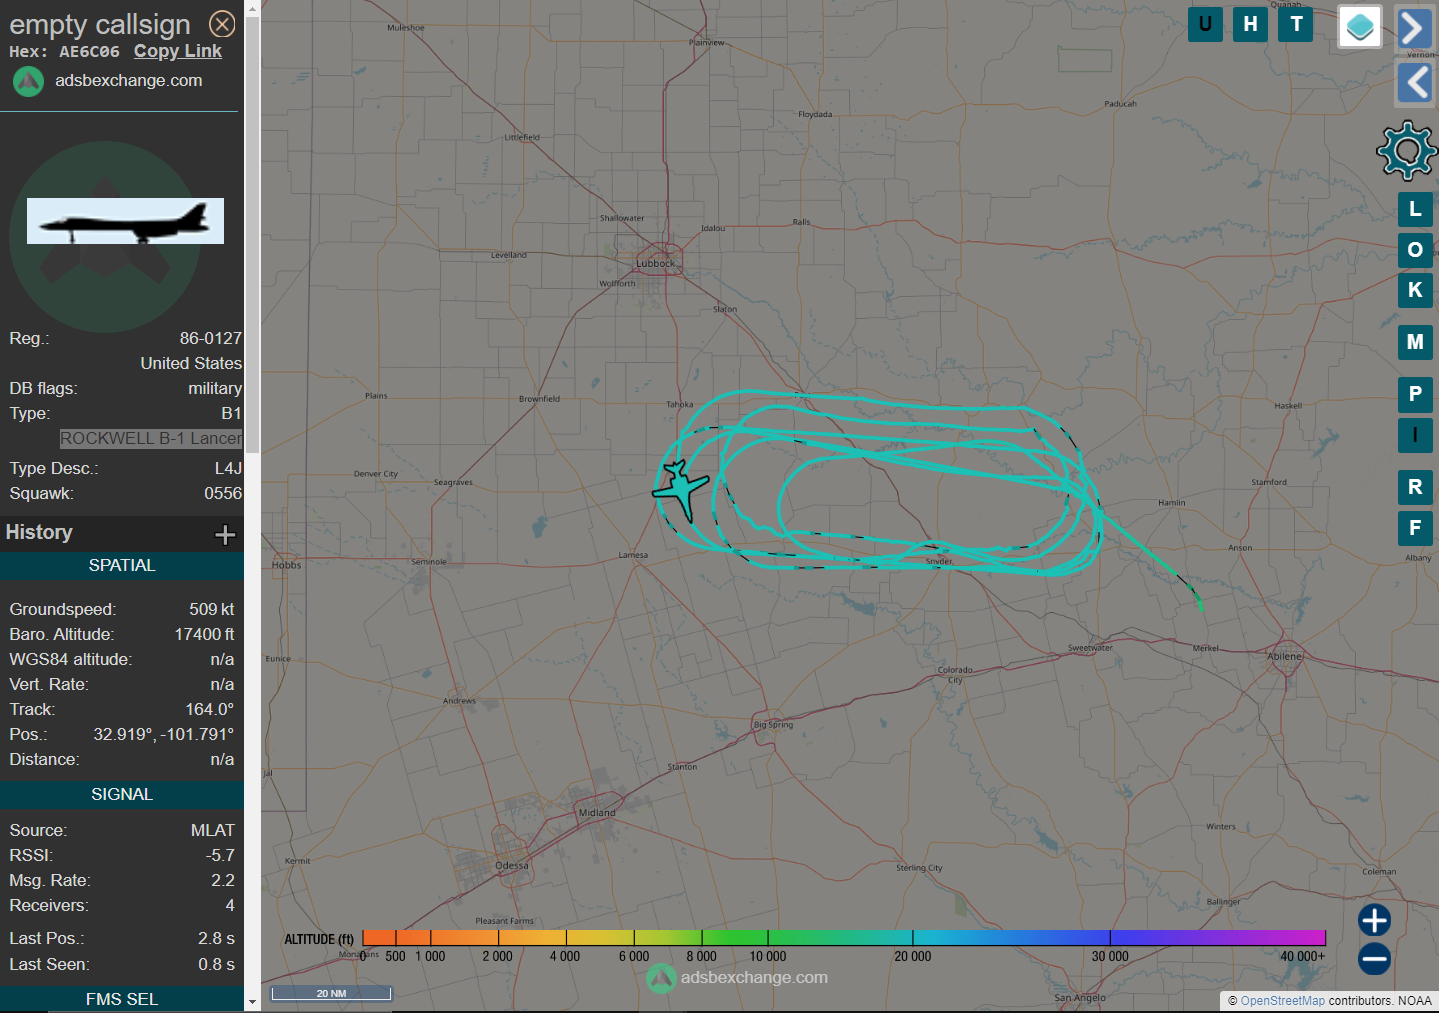Viewport: 1439px width, 1013px height.
Task: Click the empty callsign title
Action: [x=100, y=25]
